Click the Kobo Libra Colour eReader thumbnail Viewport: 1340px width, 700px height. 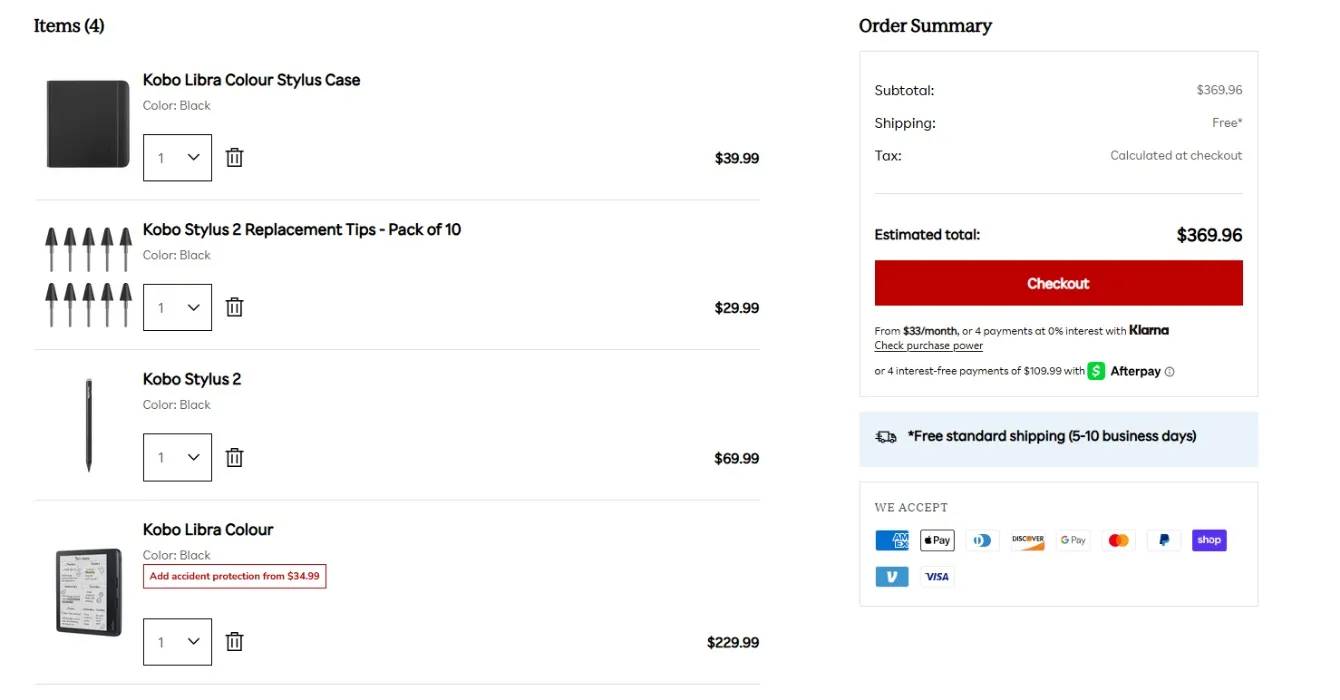[x=89, y=592]
